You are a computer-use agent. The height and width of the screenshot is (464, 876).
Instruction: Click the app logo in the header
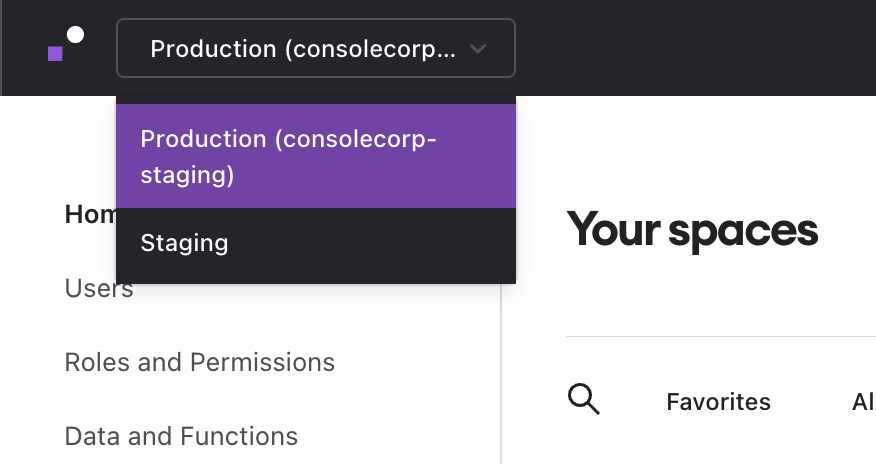[65, 44]
